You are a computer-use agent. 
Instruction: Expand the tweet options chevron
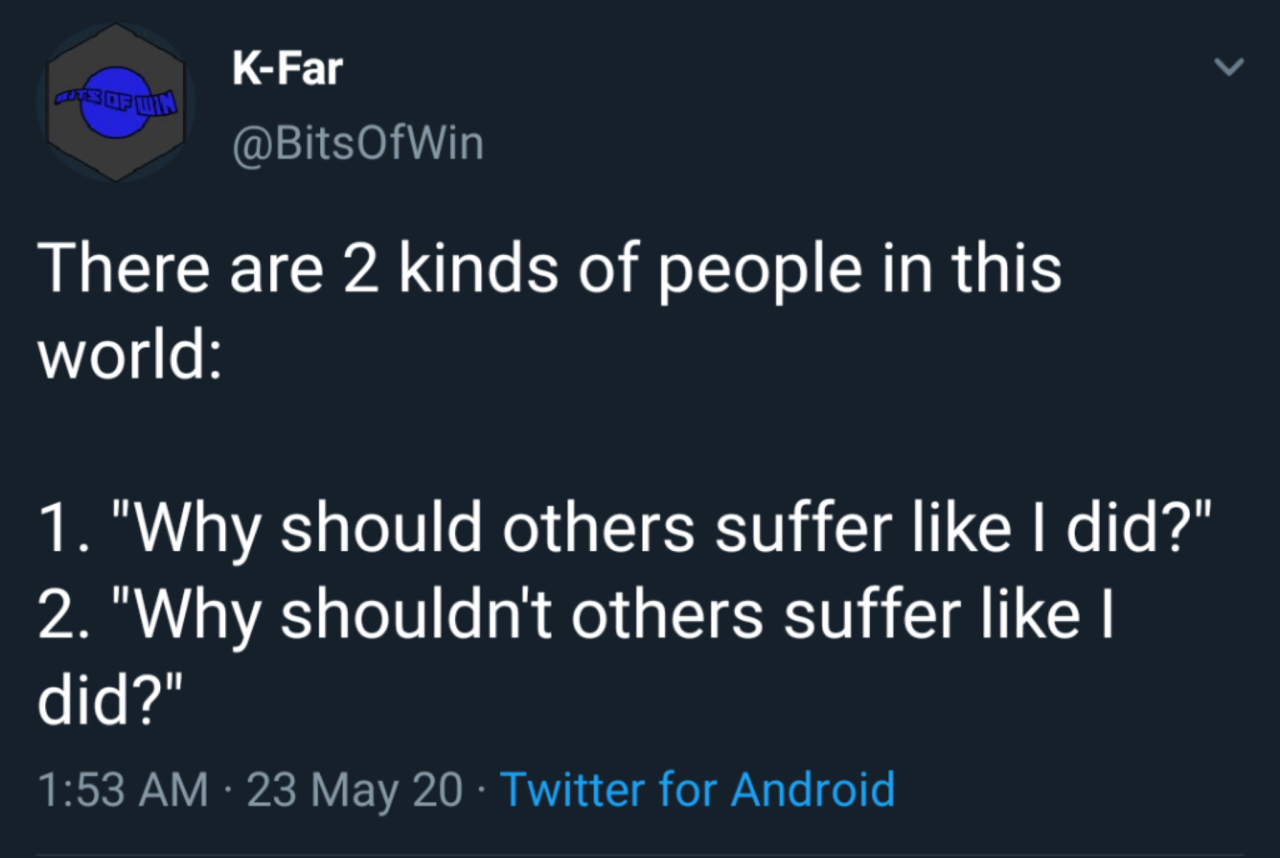coord(1228,68)
